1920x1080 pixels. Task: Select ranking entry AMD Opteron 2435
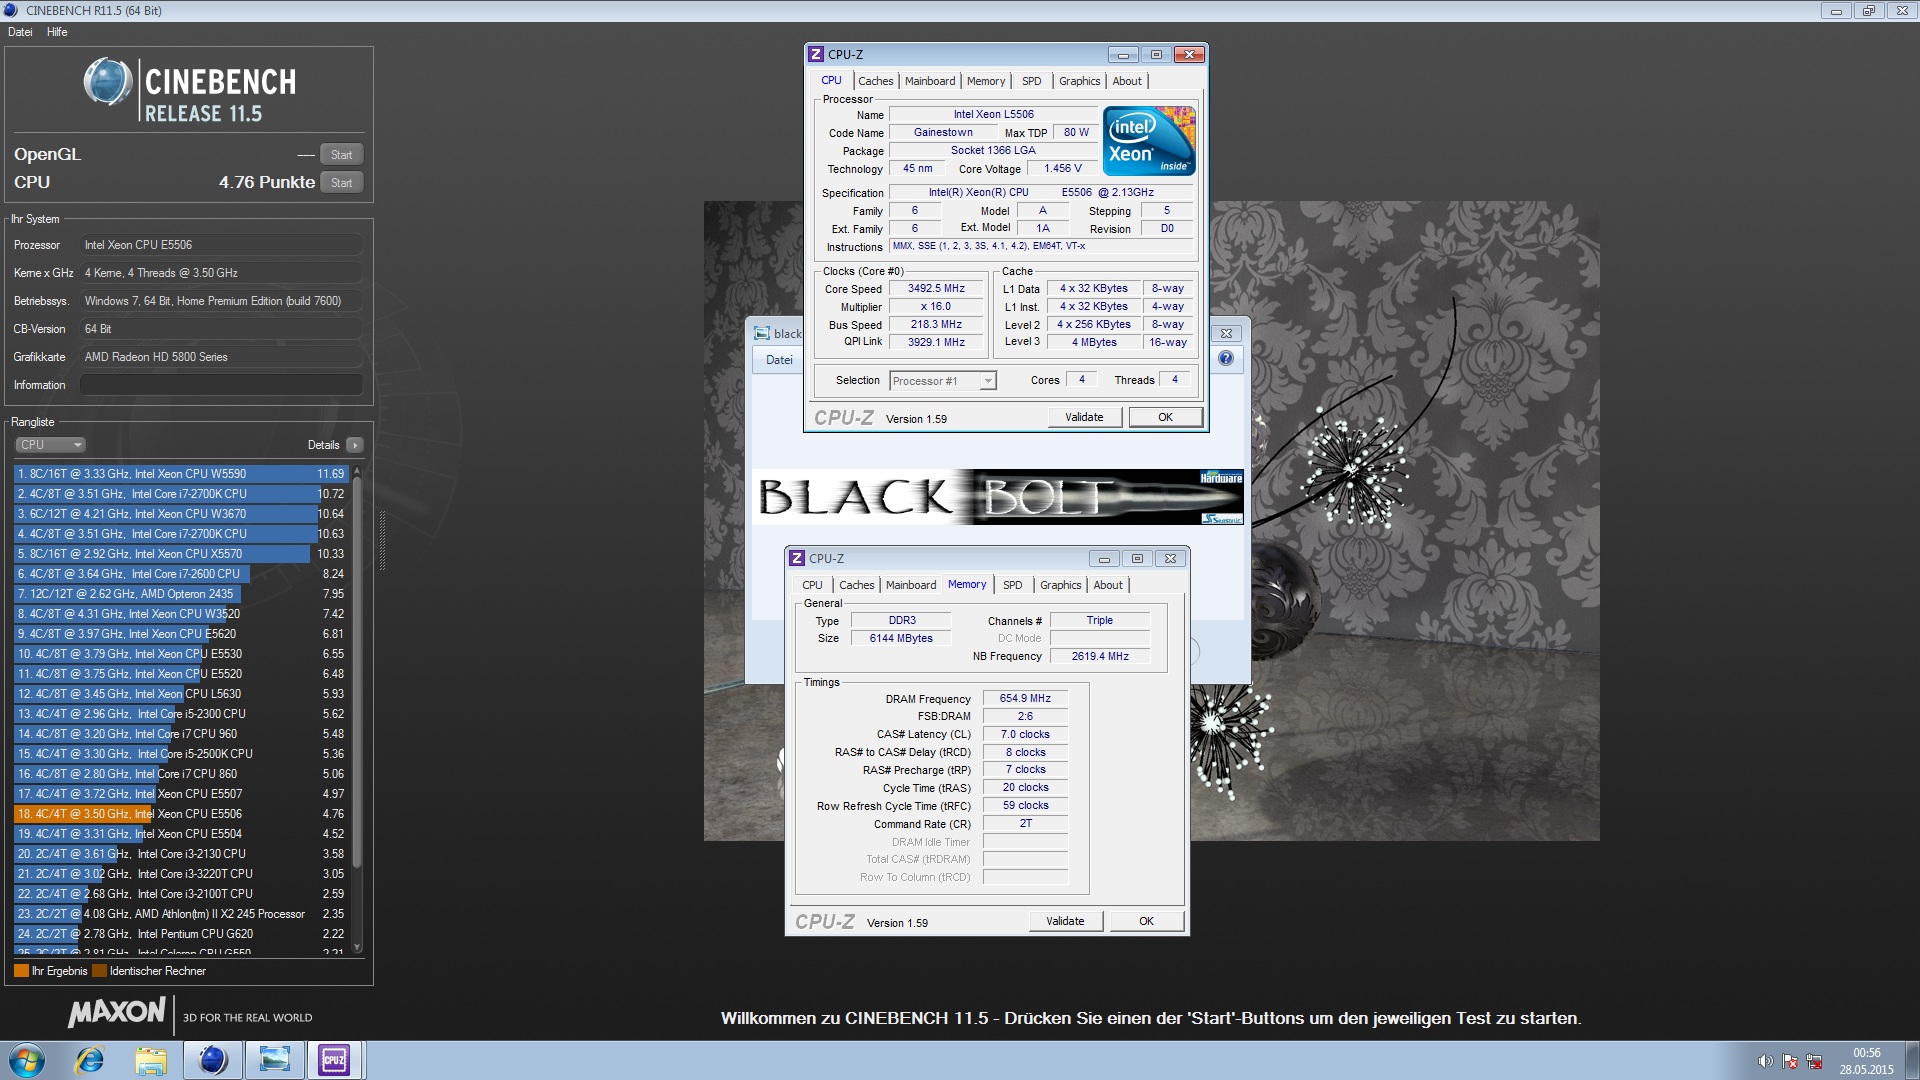coord(180,594)
